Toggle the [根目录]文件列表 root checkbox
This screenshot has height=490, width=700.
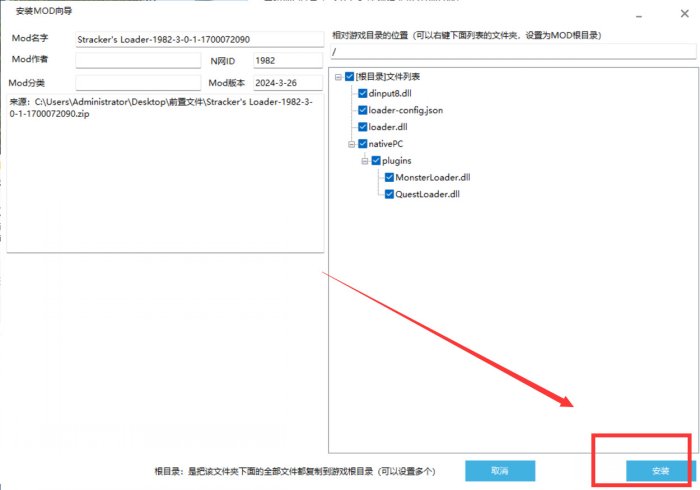tap(349, 76)
